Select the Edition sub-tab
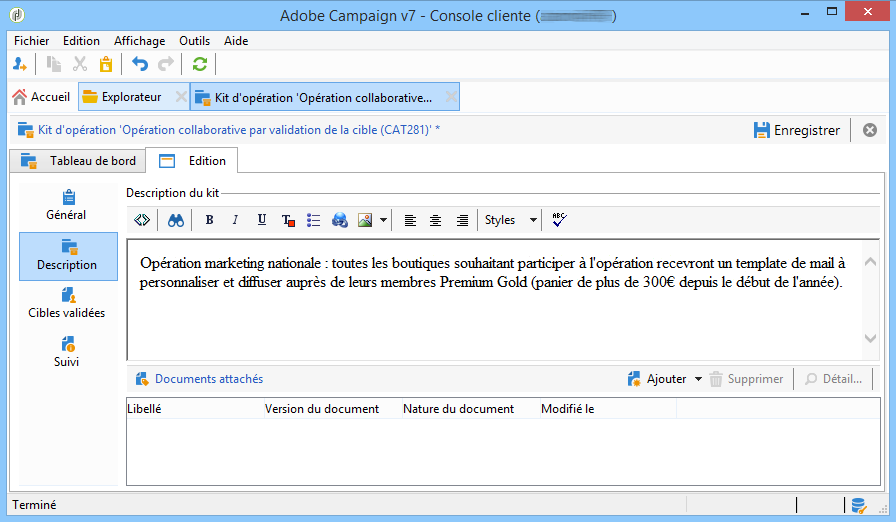This screenshot has width=896, height=525. (x=192, y=161)
